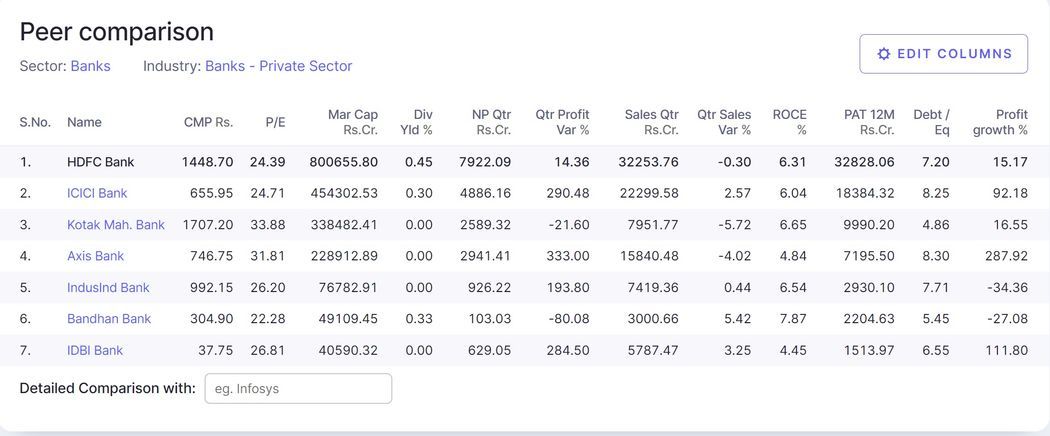1050x436 pixels.
Task: Sort by PAT 12M Rs.Cr. header
Action: (868, 122)
